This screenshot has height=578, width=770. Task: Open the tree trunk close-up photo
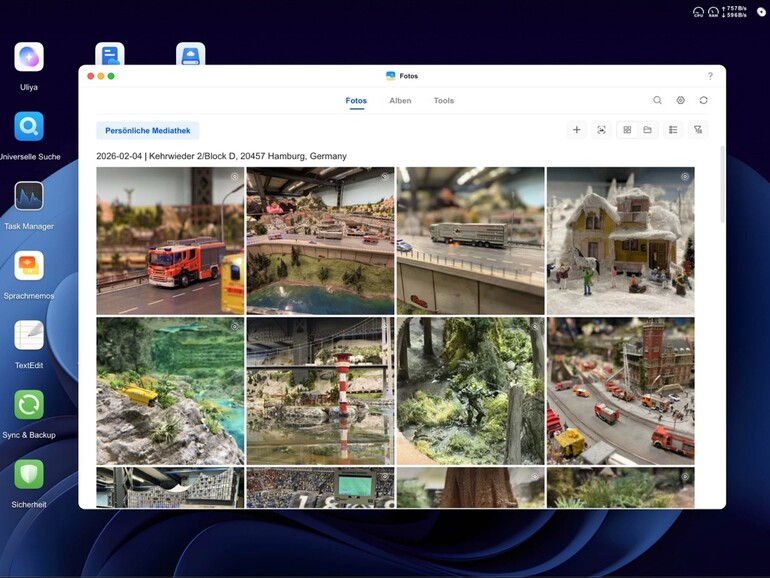pos(470,488)
